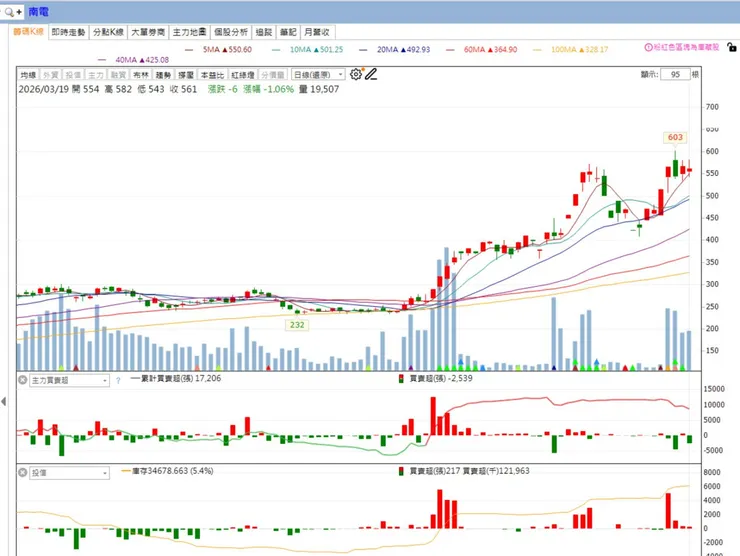Open the 追蹤 tab

click(x=264, y=32)
